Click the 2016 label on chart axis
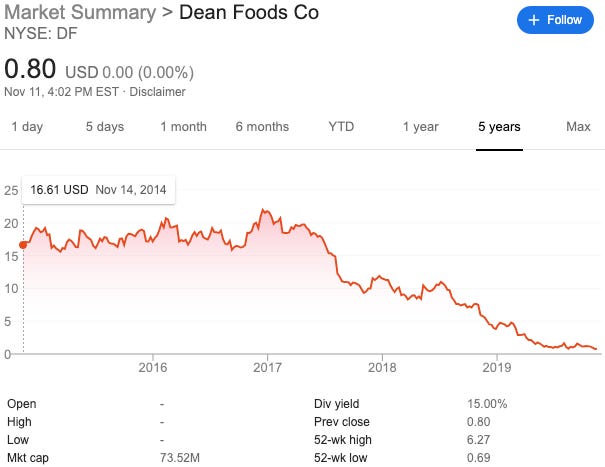The image size is (605, 467). coord(152,368)
